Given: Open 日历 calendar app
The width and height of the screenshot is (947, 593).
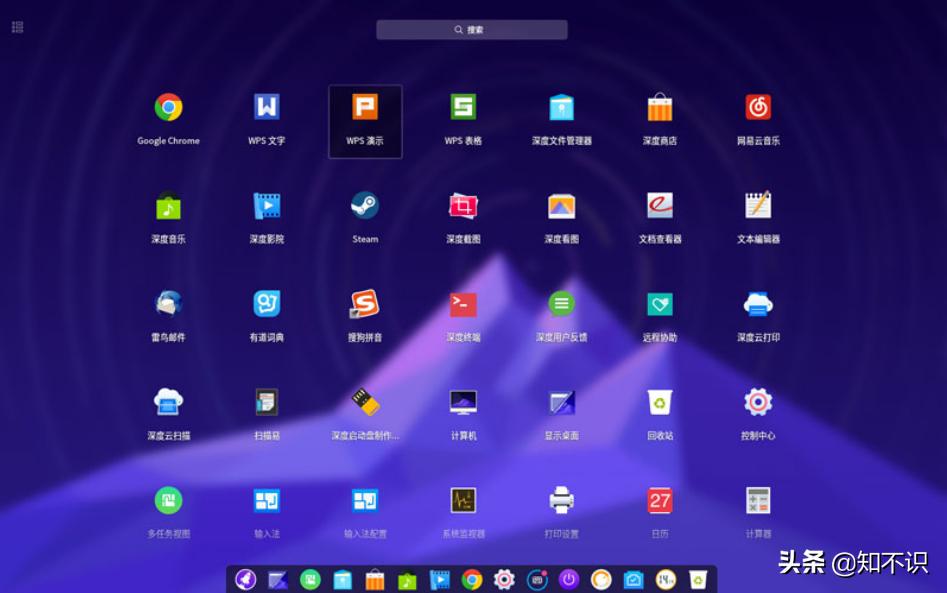Looking at the screenshot, I should 660,500.
